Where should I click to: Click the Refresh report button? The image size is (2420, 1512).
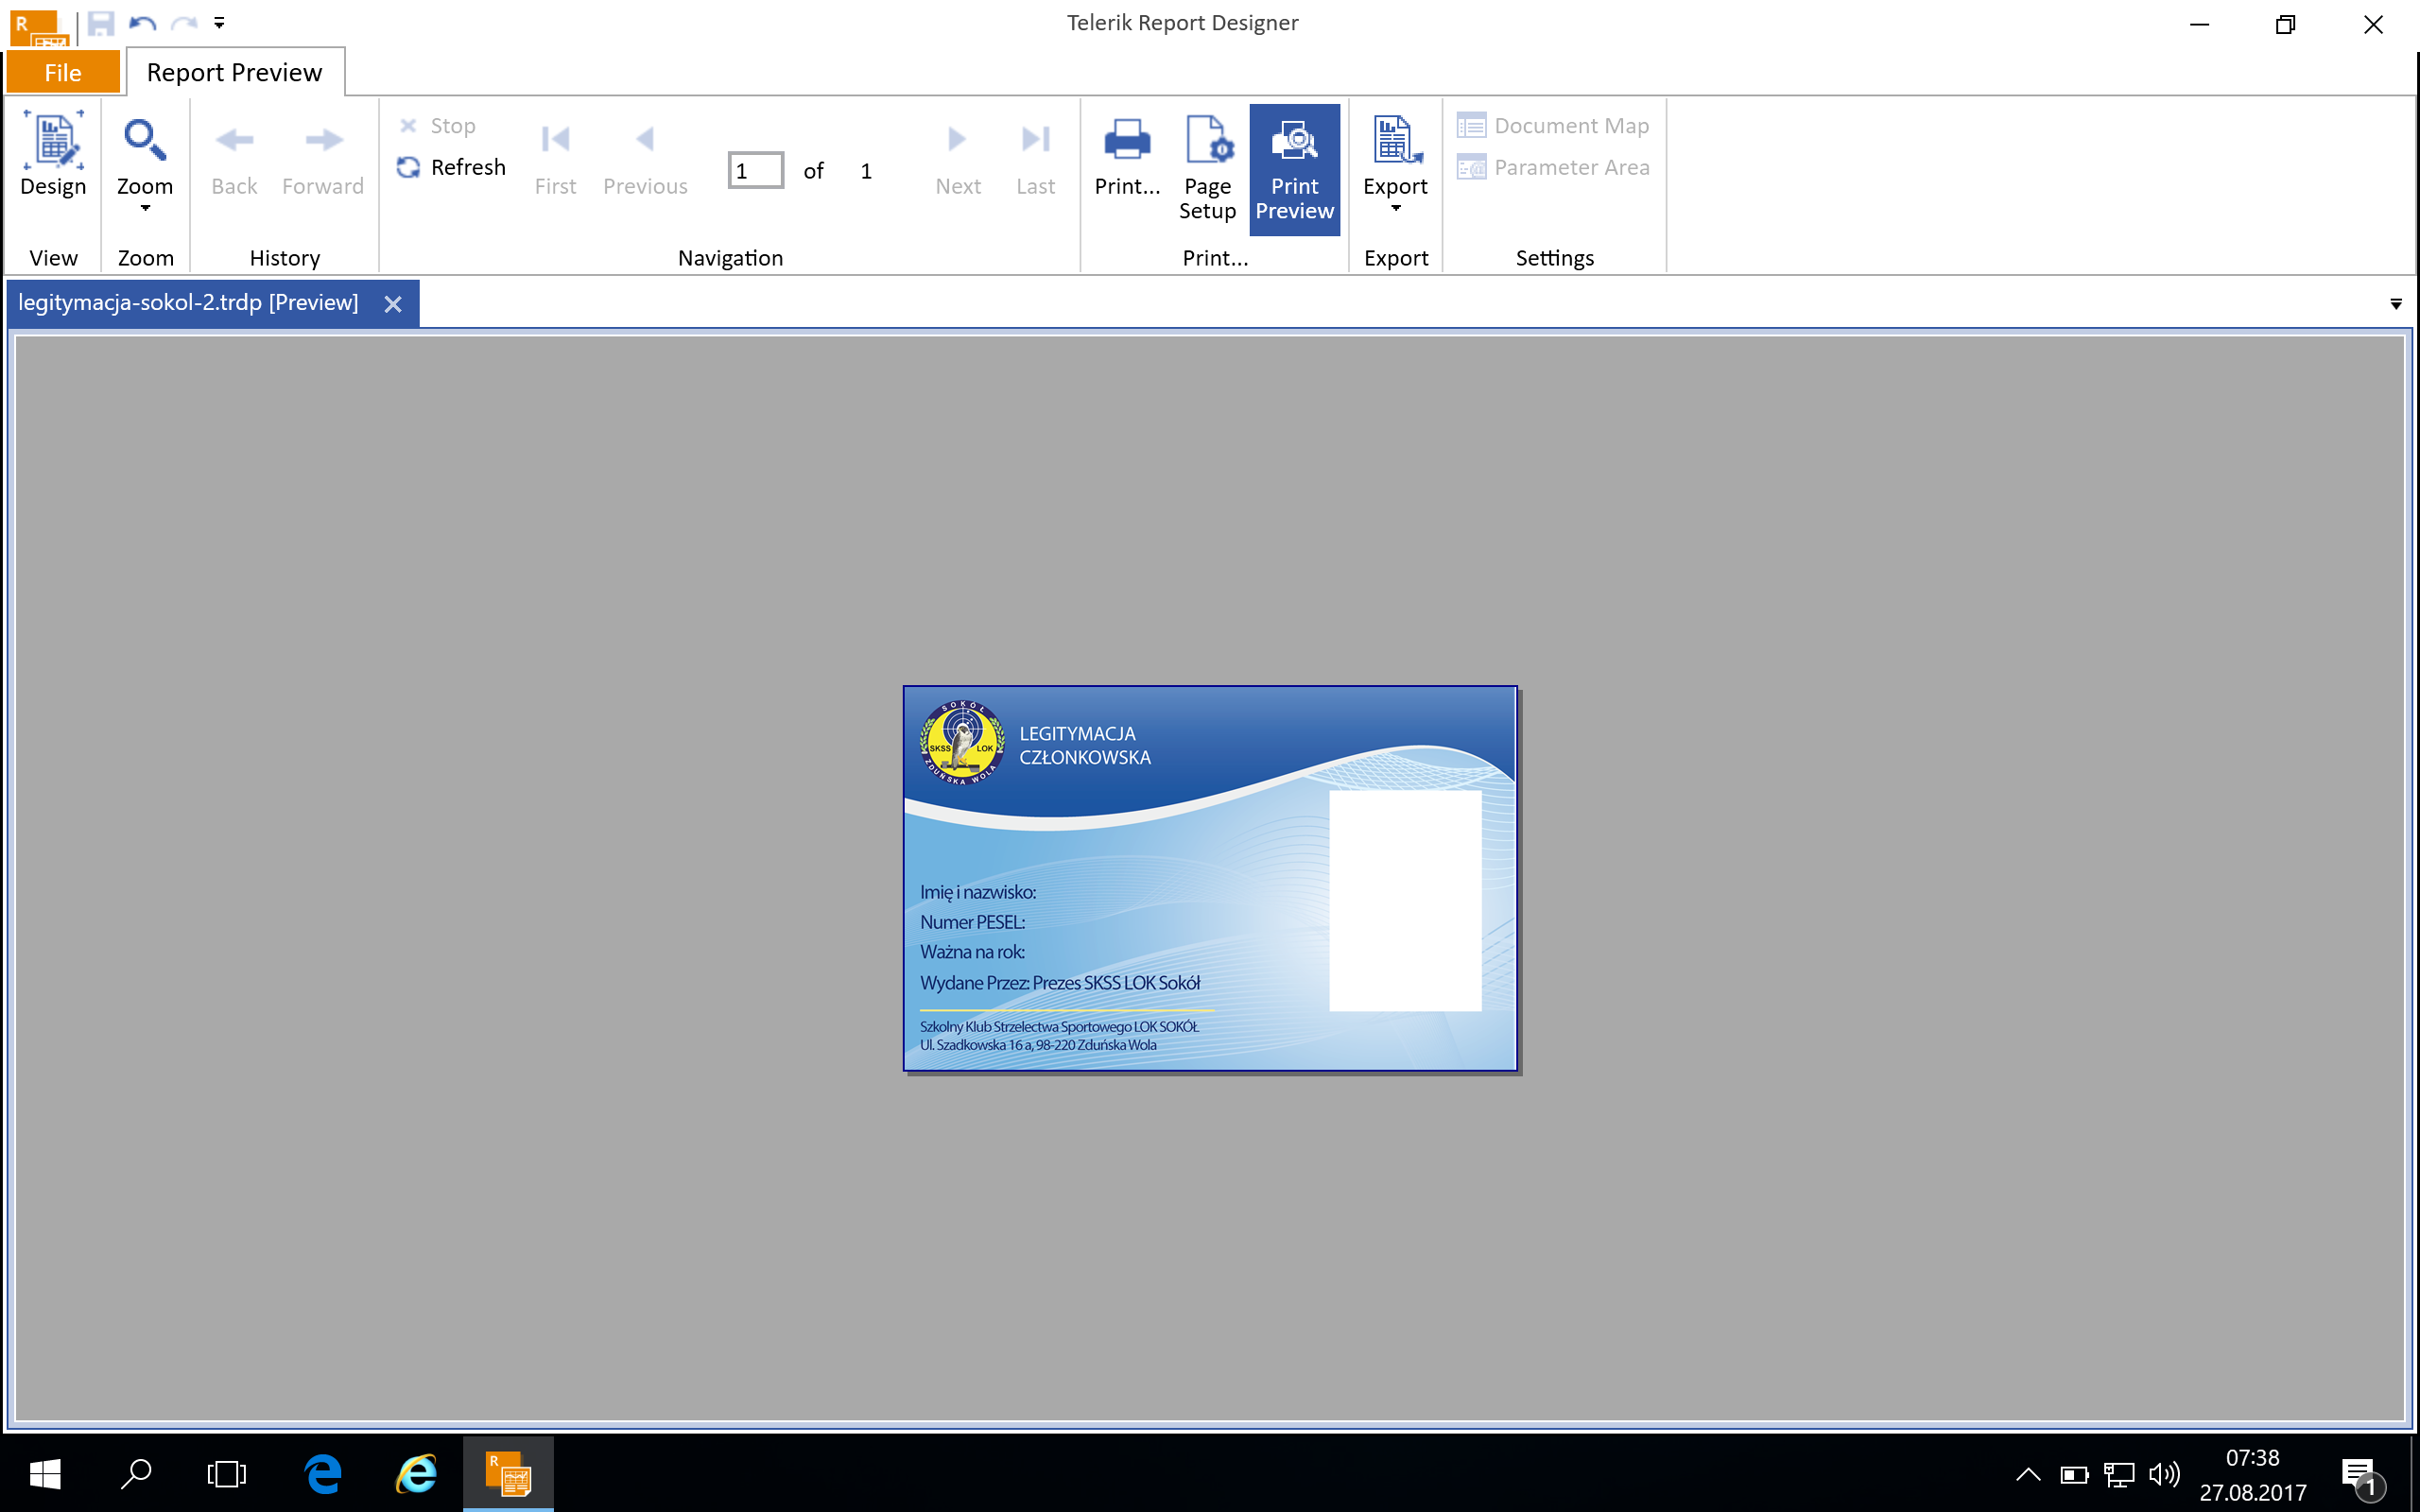451,167
